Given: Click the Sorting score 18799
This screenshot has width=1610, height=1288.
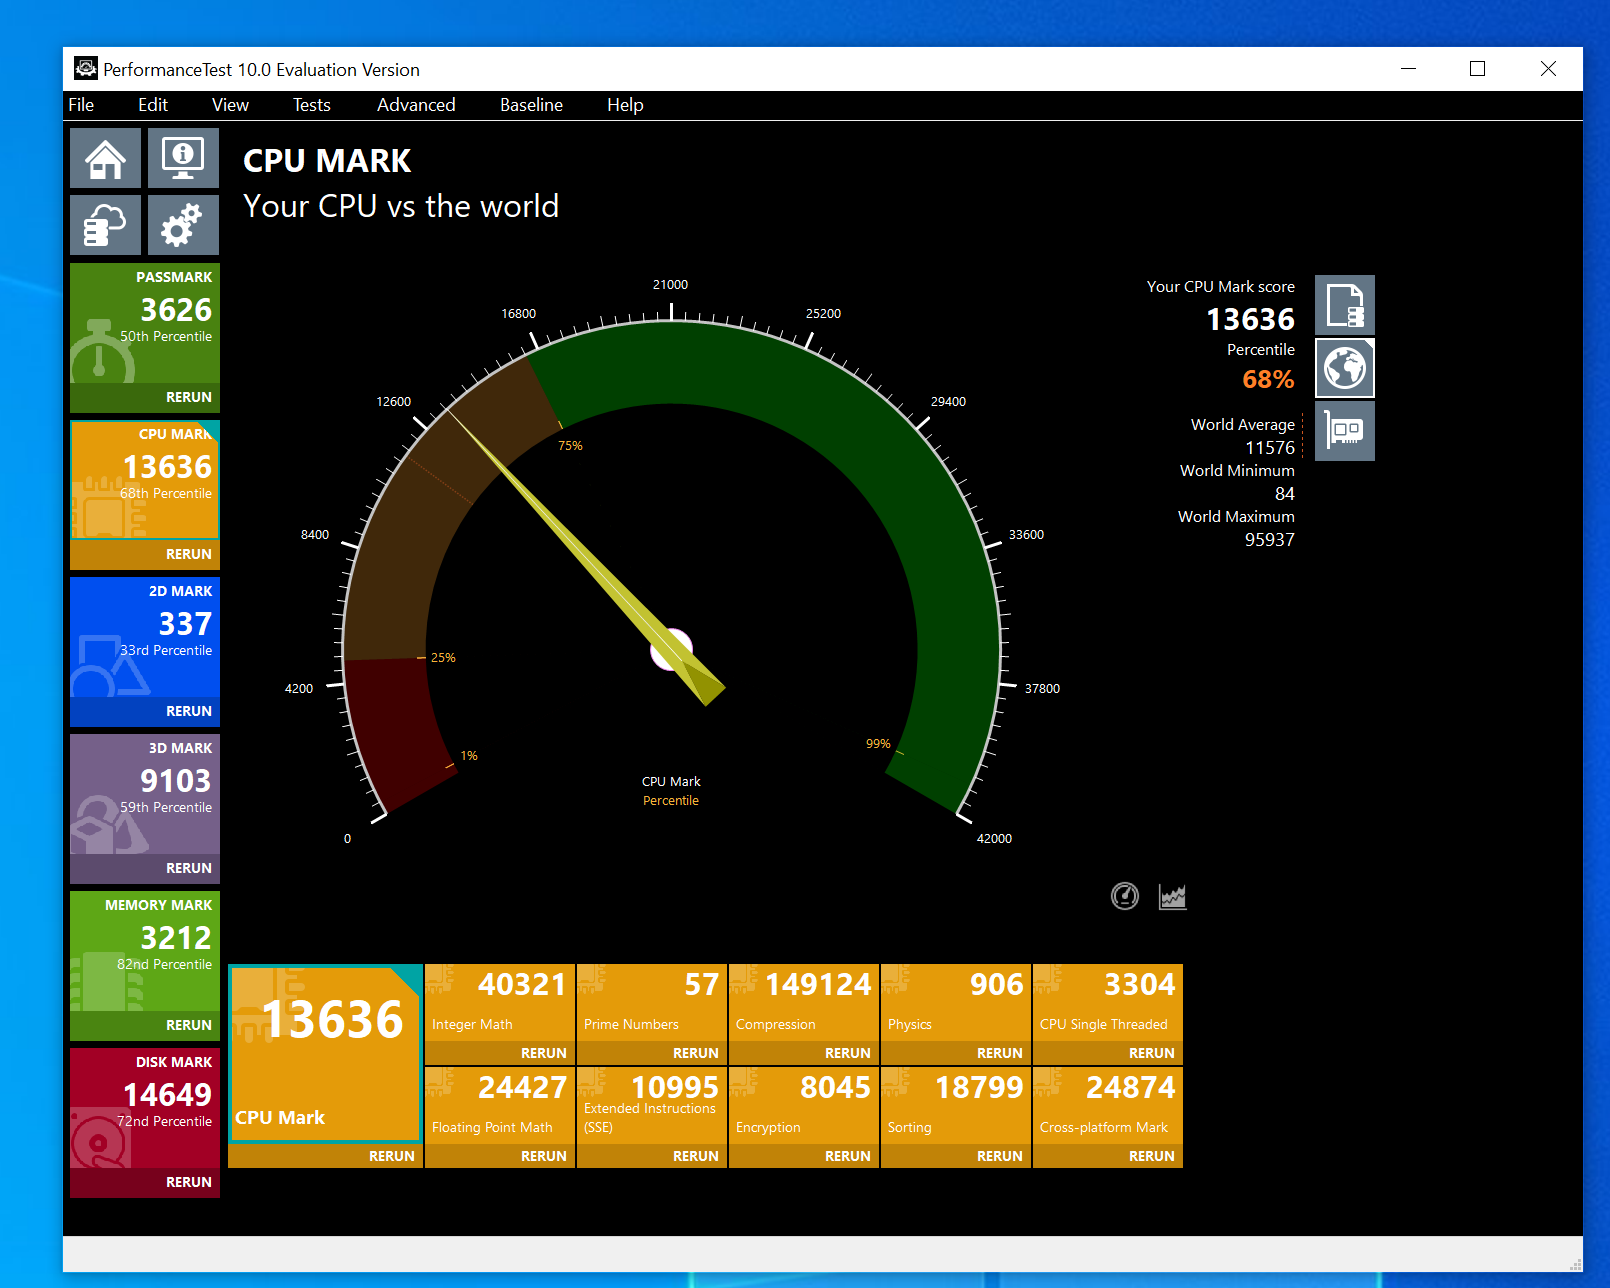Looking at the screenshot, I should 979,1087.
